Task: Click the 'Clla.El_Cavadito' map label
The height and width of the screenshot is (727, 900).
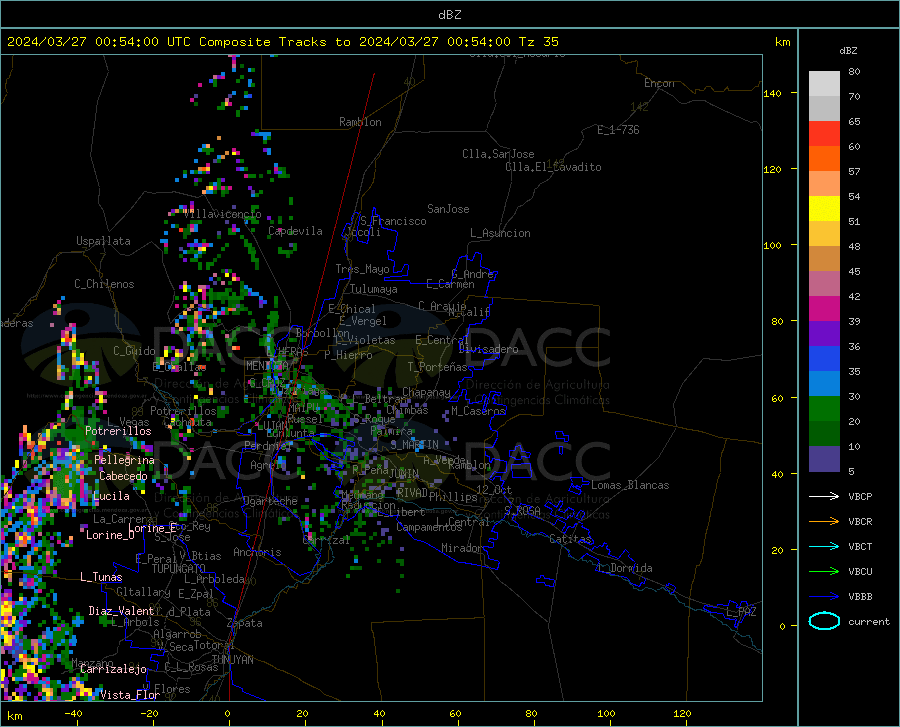Action: coord(553,167)
